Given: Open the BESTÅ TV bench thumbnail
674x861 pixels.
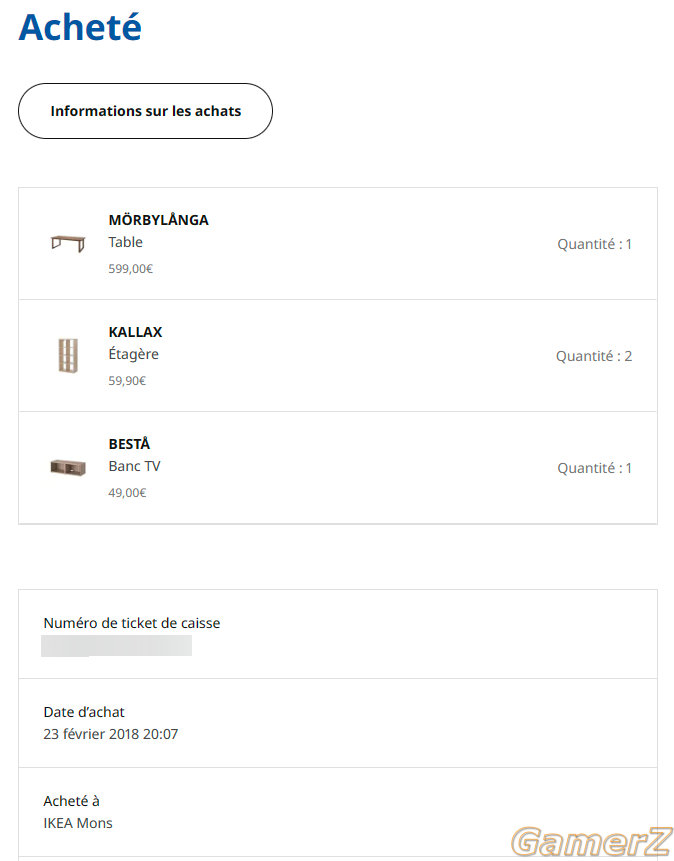Looking at the screenshot, I should click(x=68, y=468).
